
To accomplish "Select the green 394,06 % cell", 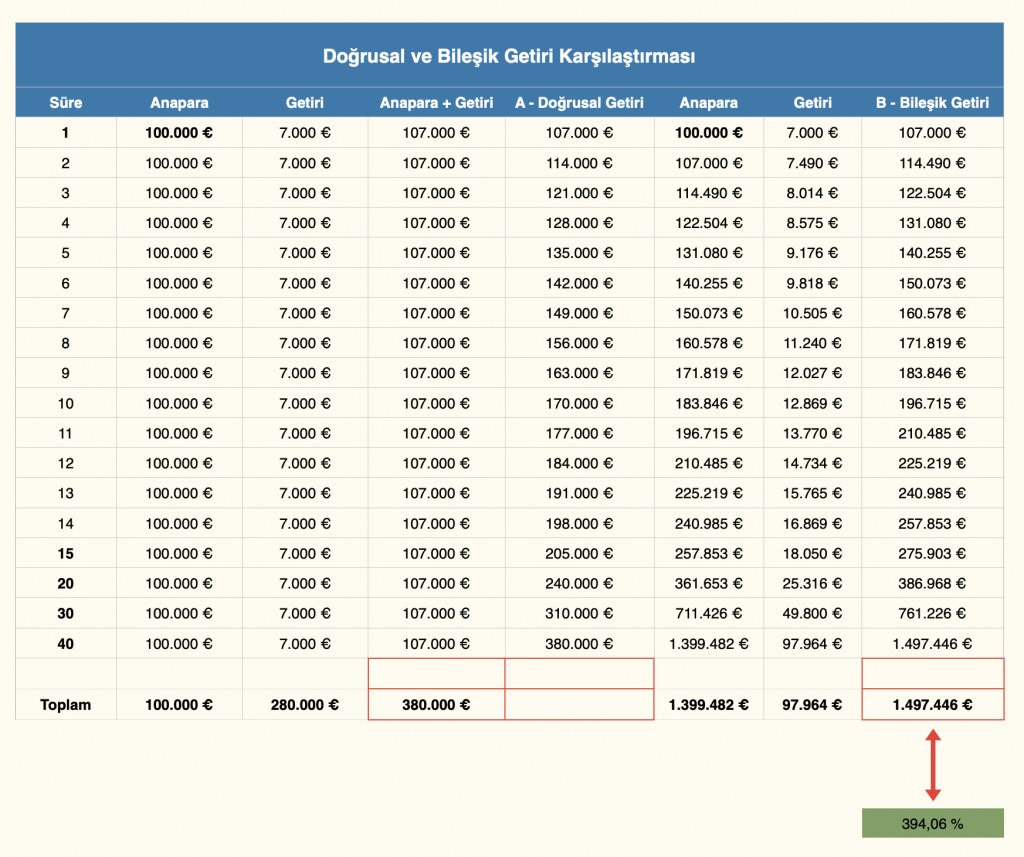I will [932, 824].
